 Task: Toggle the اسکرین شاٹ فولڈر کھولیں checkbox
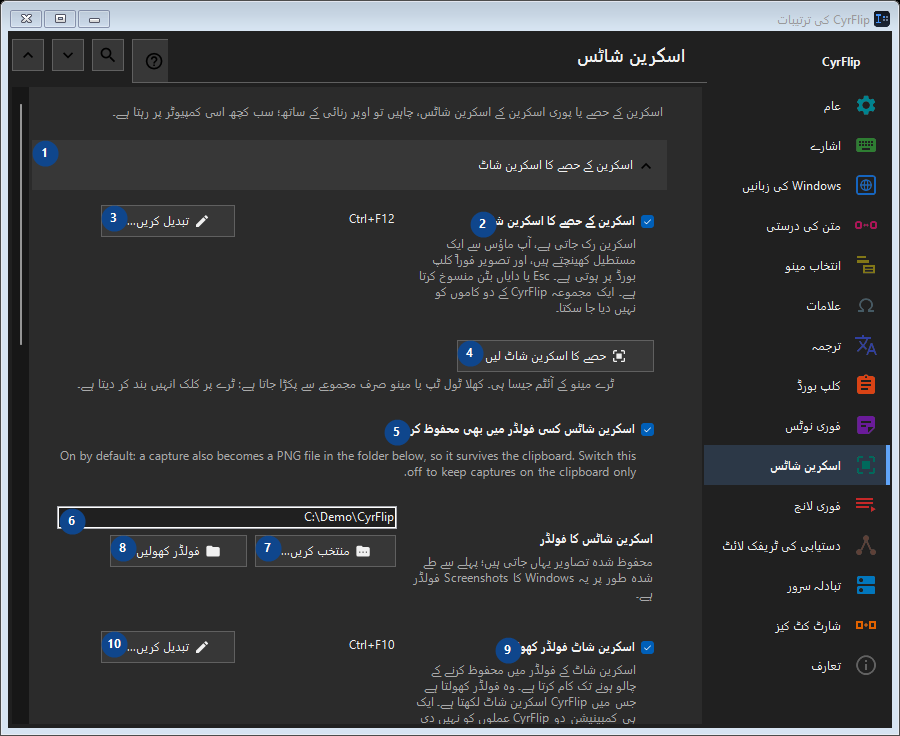(x=647, y=648)
